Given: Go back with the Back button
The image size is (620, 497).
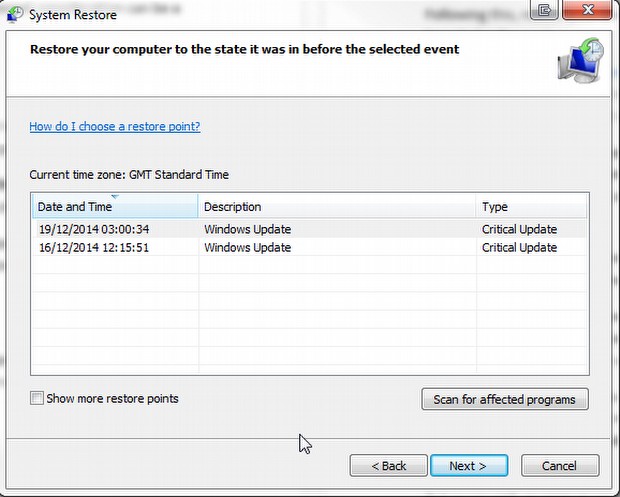Looking at the screenshot, I should (388, 466).
